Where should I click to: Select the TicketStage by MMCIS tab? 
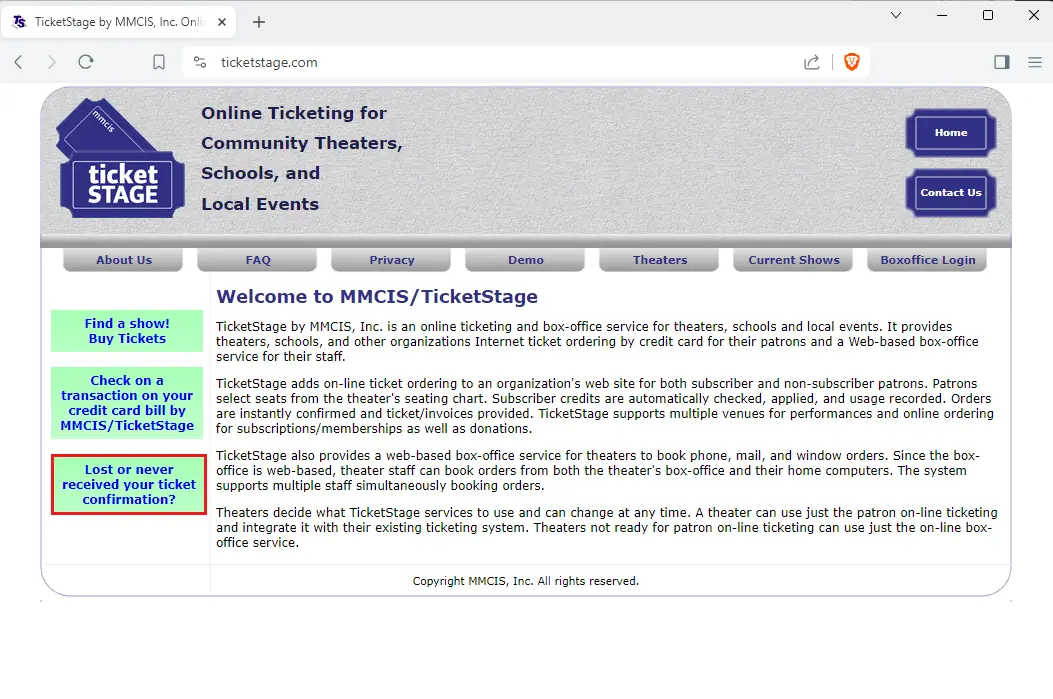coord(118,22)
